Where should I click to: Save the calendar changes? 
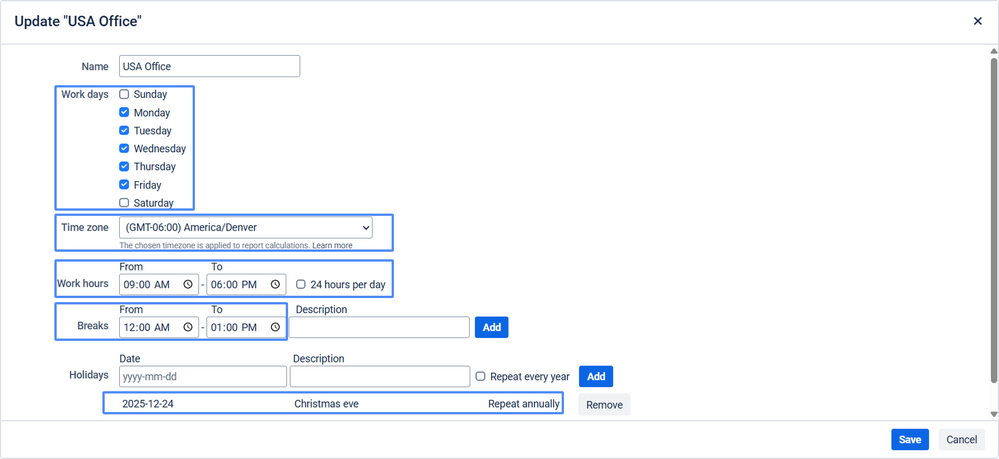point(909,440)
